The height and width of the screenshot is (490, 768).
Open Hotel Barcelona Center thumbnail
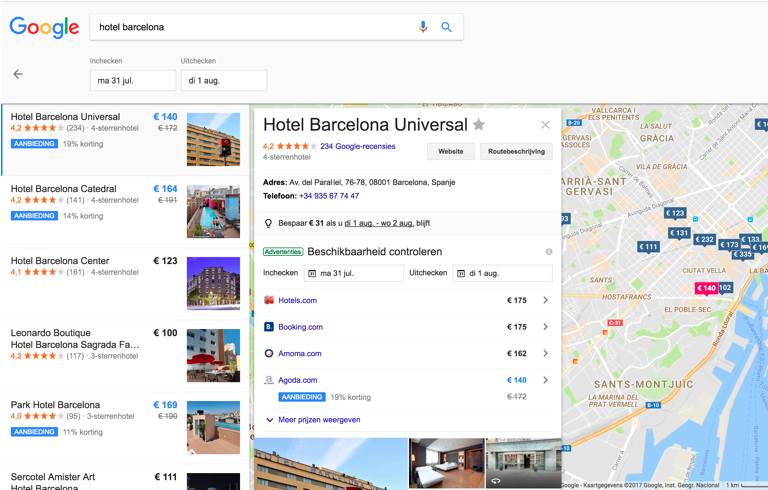click(x=214, y=284)
